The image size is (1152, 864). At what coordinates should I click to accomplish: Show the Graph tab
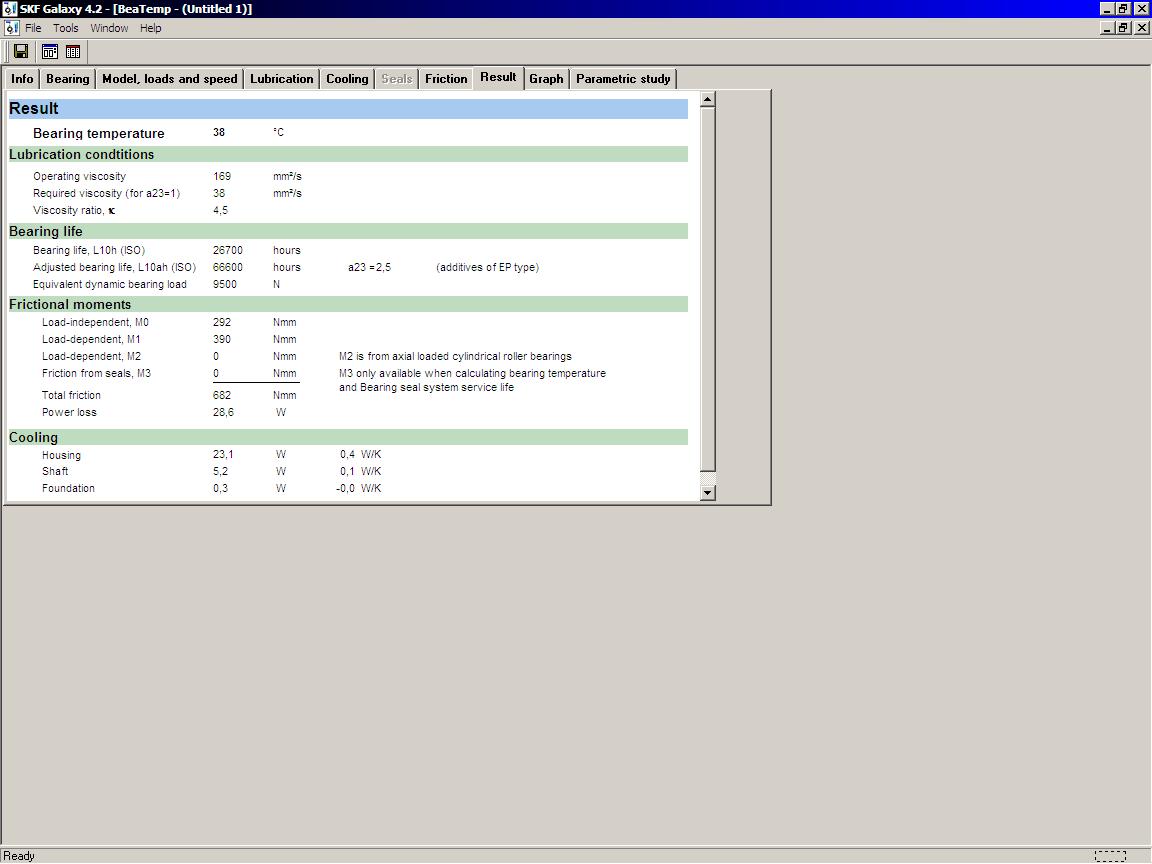(x=546, y=79)
